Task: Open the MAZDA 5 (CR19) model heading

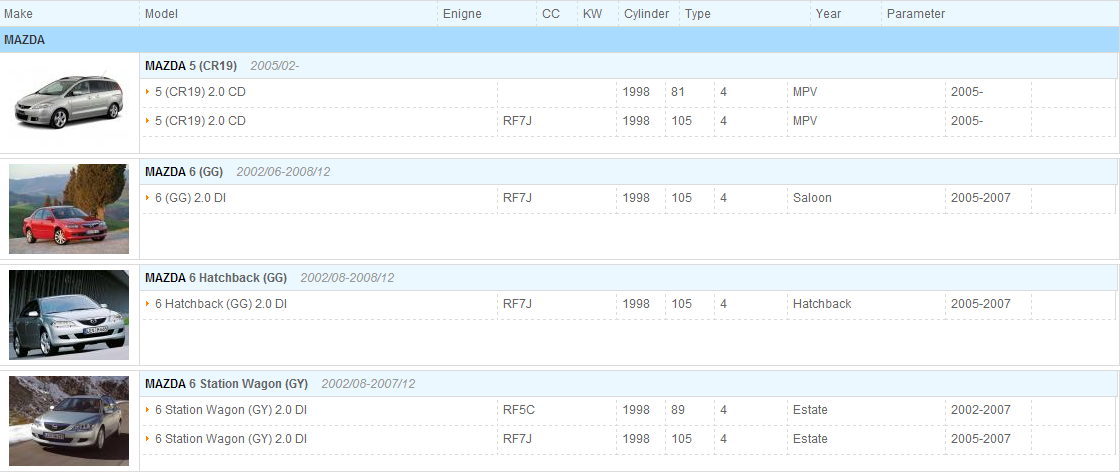Action: 191,66
